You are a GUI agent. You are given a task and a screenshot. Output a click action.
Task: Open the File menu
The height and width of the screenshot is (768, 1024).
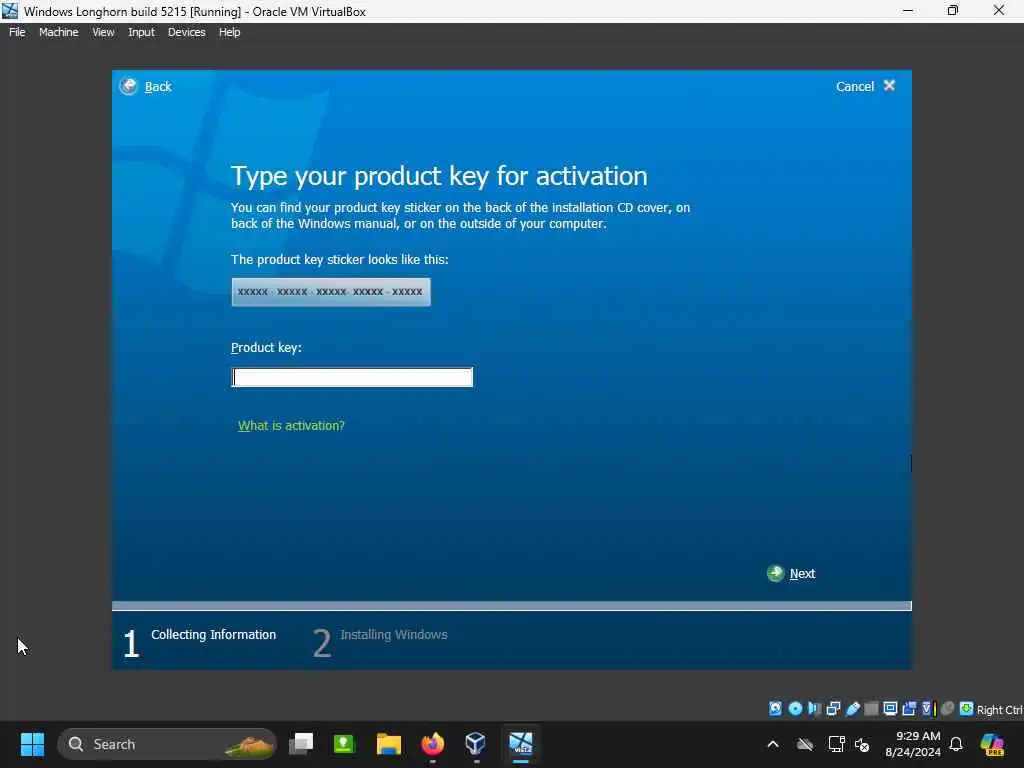coord(17,32)
